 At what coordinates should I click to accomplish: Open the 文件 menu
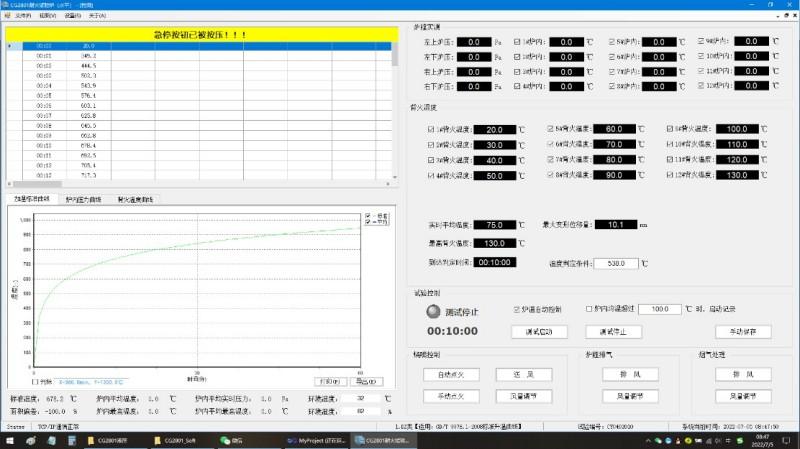click(23, 16)
